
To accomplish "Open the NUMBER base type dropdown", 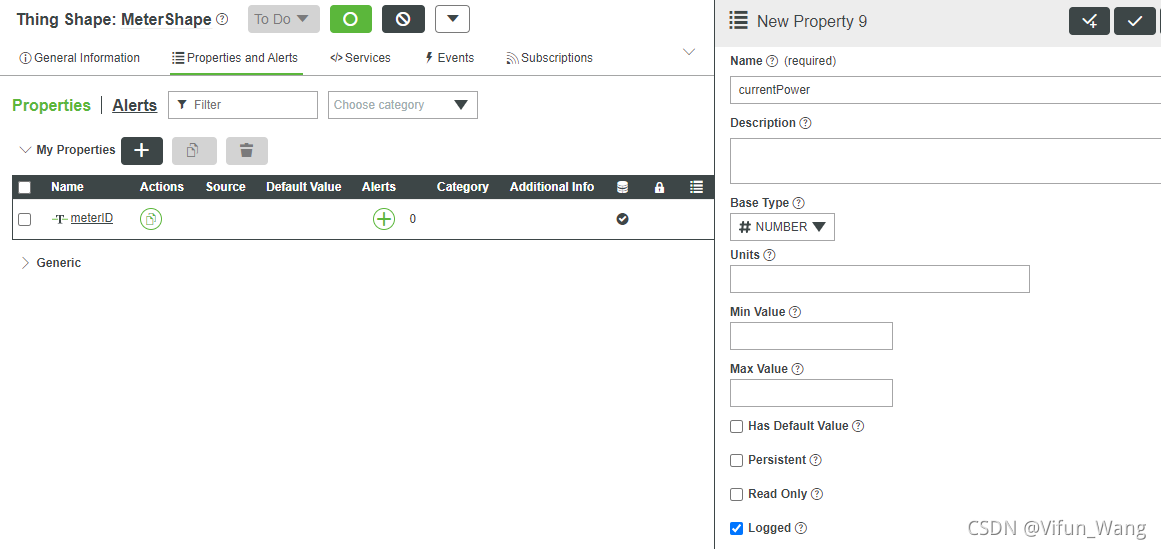I will pyautogui.click(x=782, y=227).
